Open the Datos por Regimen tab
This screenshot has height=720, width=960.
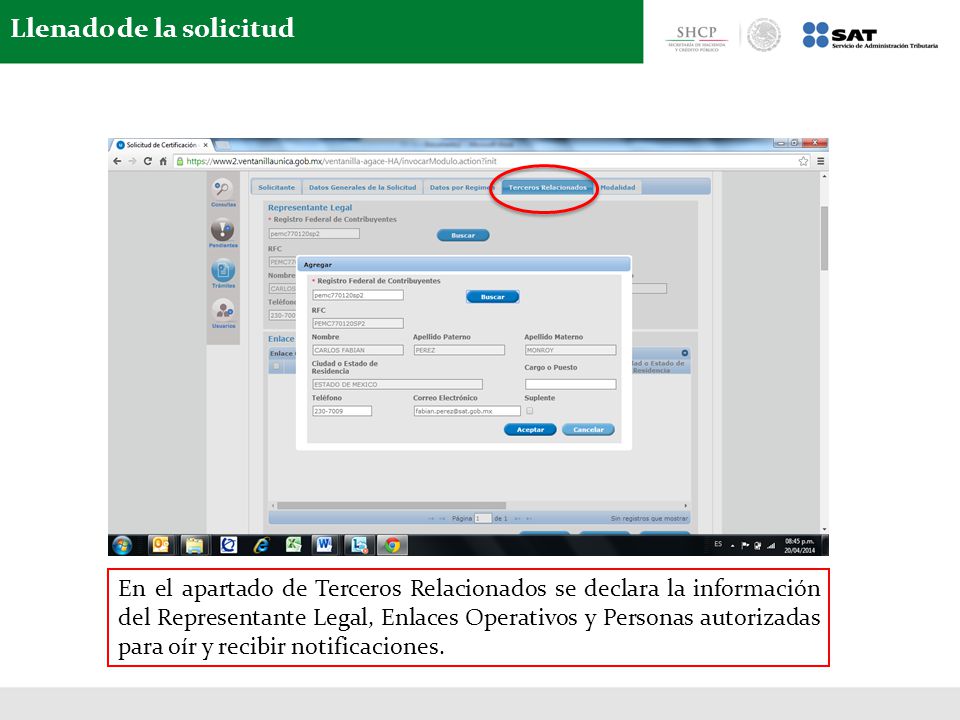point(462,187)
